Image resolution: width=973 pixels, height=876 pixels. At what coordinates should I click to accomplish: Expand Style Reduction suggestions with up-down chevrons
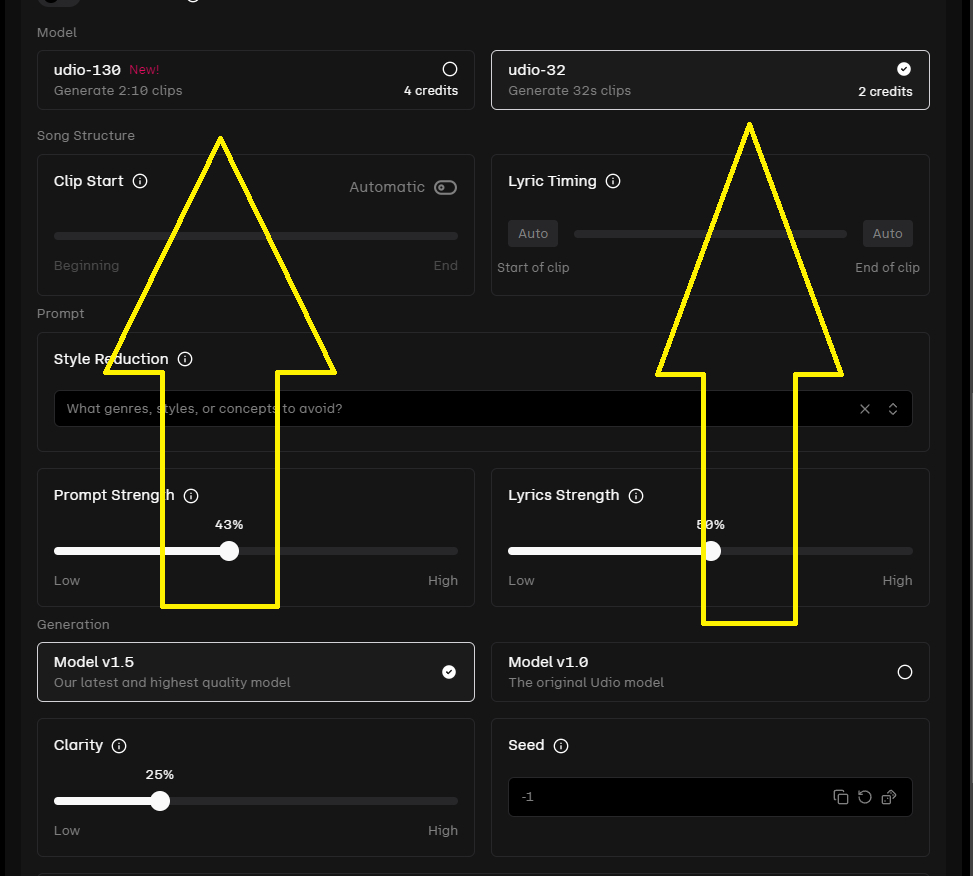tap(893, 409)
